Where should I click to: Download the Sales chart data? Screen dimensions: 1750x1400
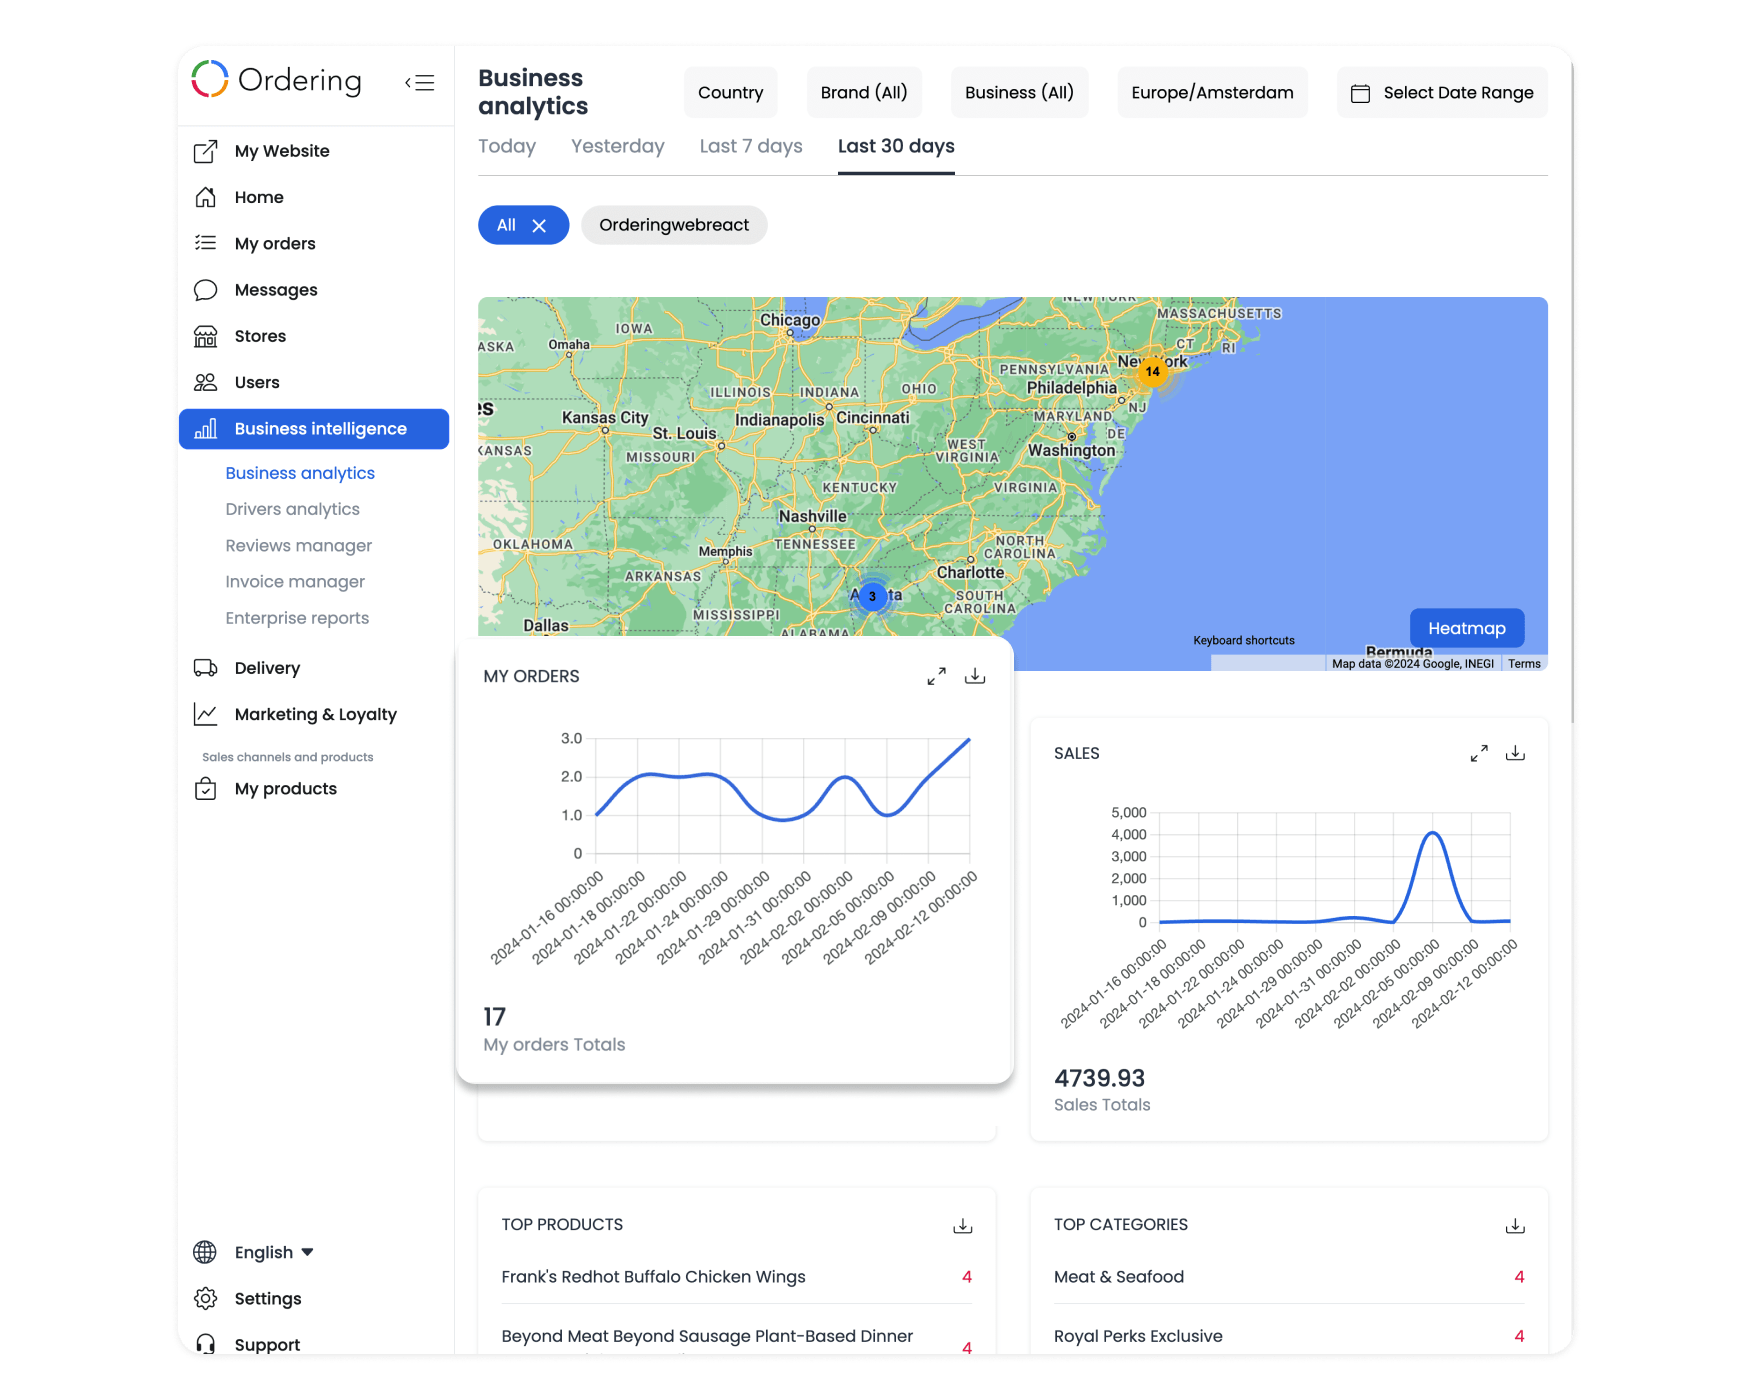1515,754
